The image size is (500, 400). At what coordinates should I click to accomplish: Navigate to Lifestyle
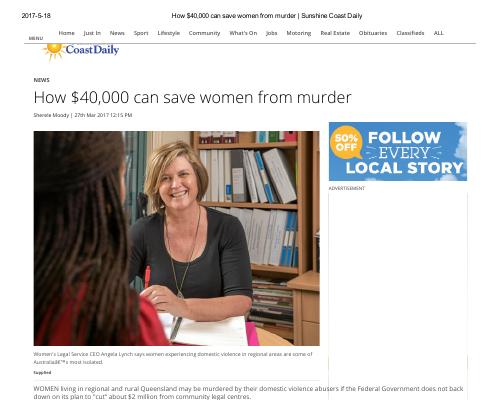click(x=168, y=33)
